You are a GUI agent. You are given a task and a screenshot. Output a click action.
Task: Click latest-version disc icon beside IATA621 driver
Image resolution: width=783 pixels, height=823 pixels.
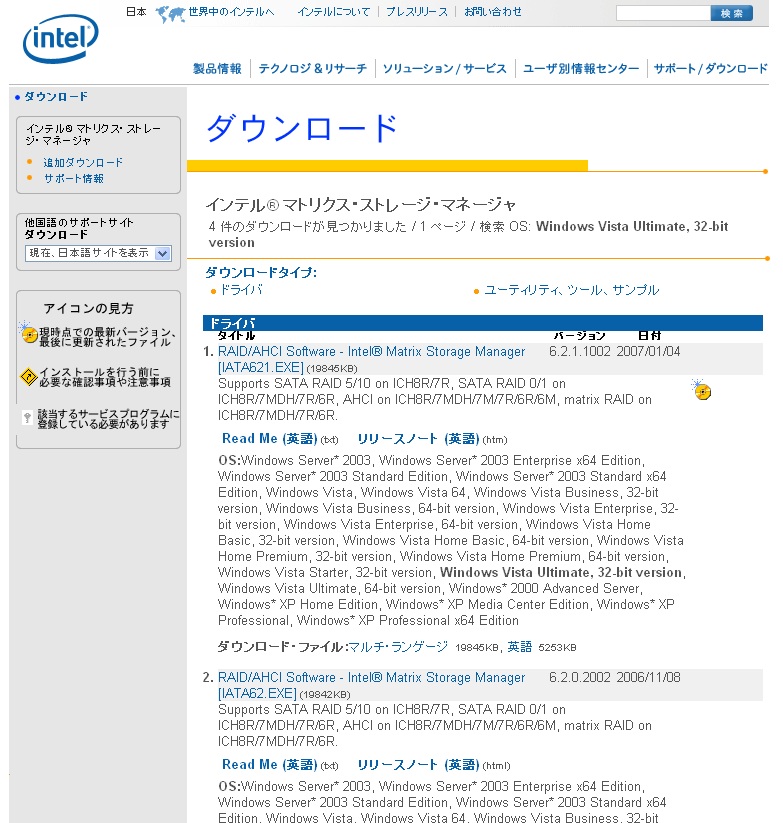click(701, 390)
